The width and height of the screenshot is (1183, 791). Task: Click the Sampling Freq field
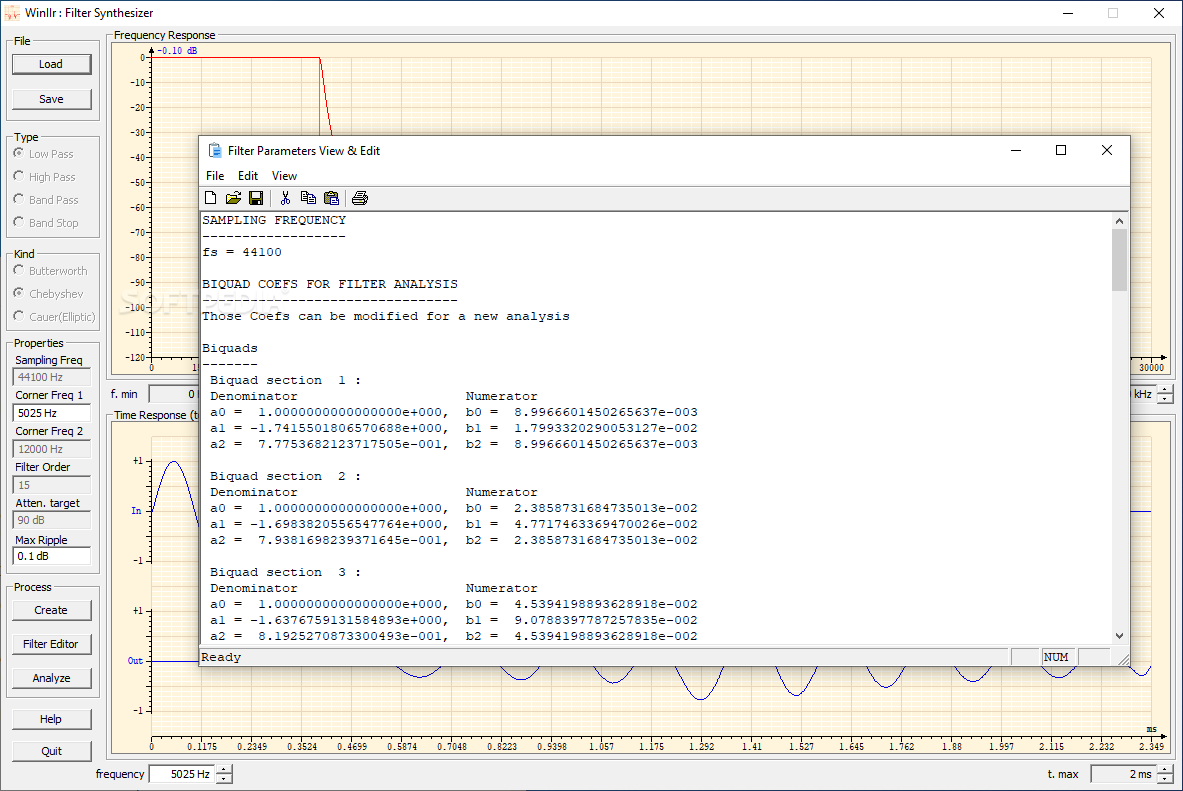[52, 377]
